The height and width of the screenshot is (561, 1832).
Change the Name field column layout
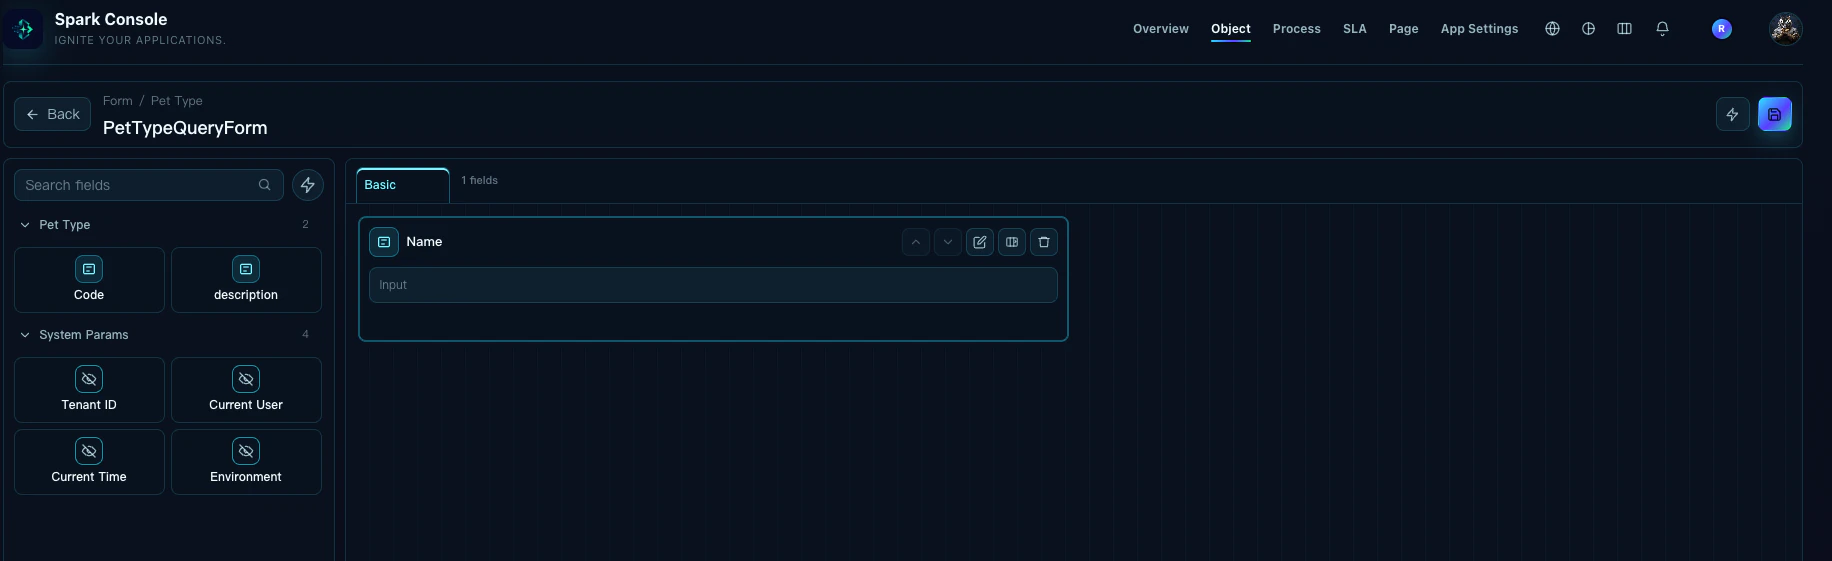pos(1012,242)
